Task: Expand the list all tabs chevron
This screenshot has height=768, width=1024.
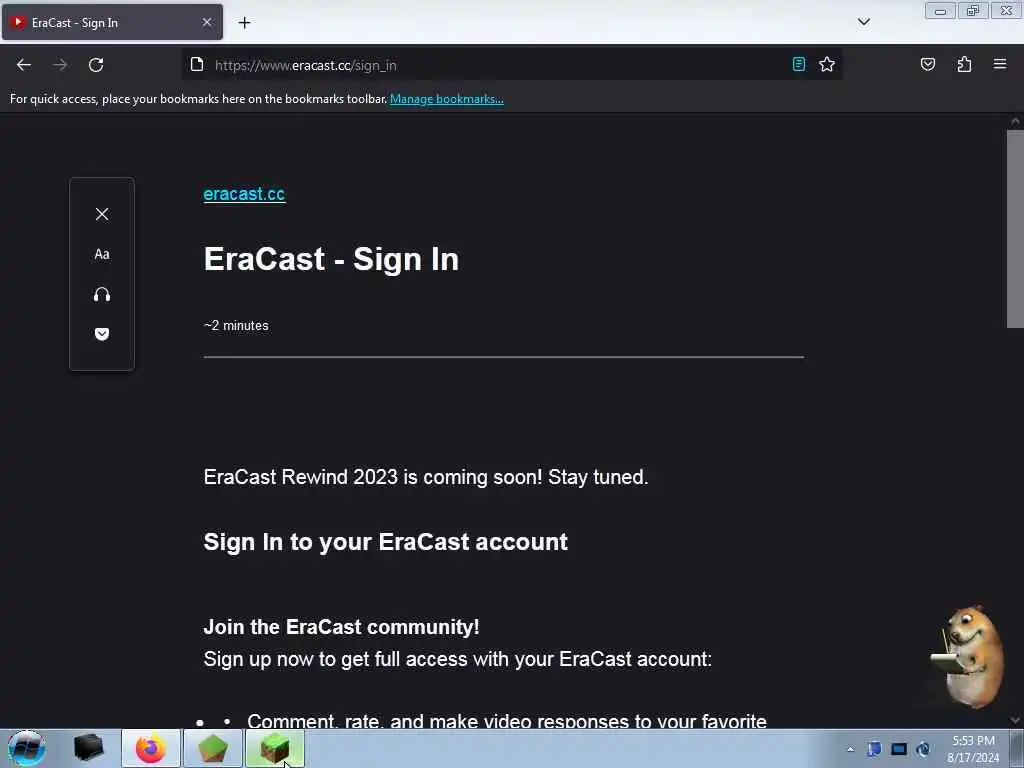Action: [863, 22]
